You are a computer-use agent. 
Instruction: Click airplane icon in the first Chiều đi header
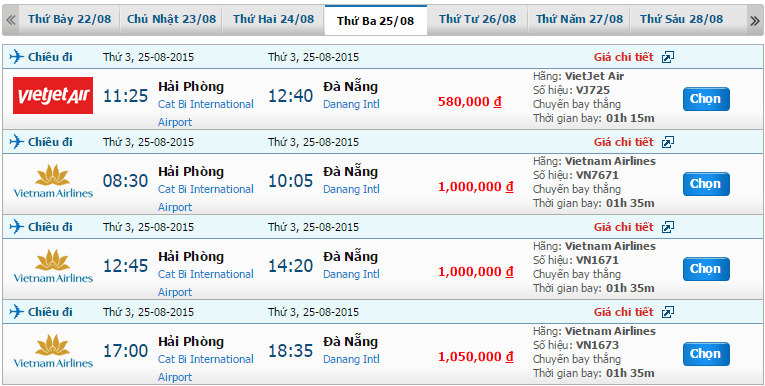click(16, 57)
